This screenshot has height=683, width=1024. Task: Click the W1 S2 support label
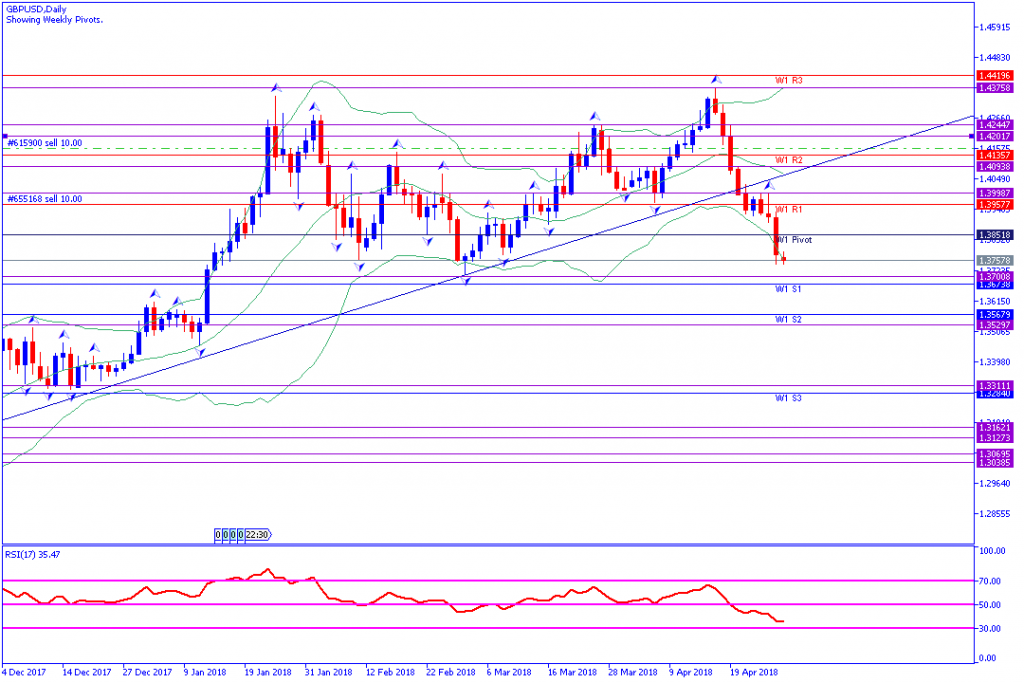point(788,320)
